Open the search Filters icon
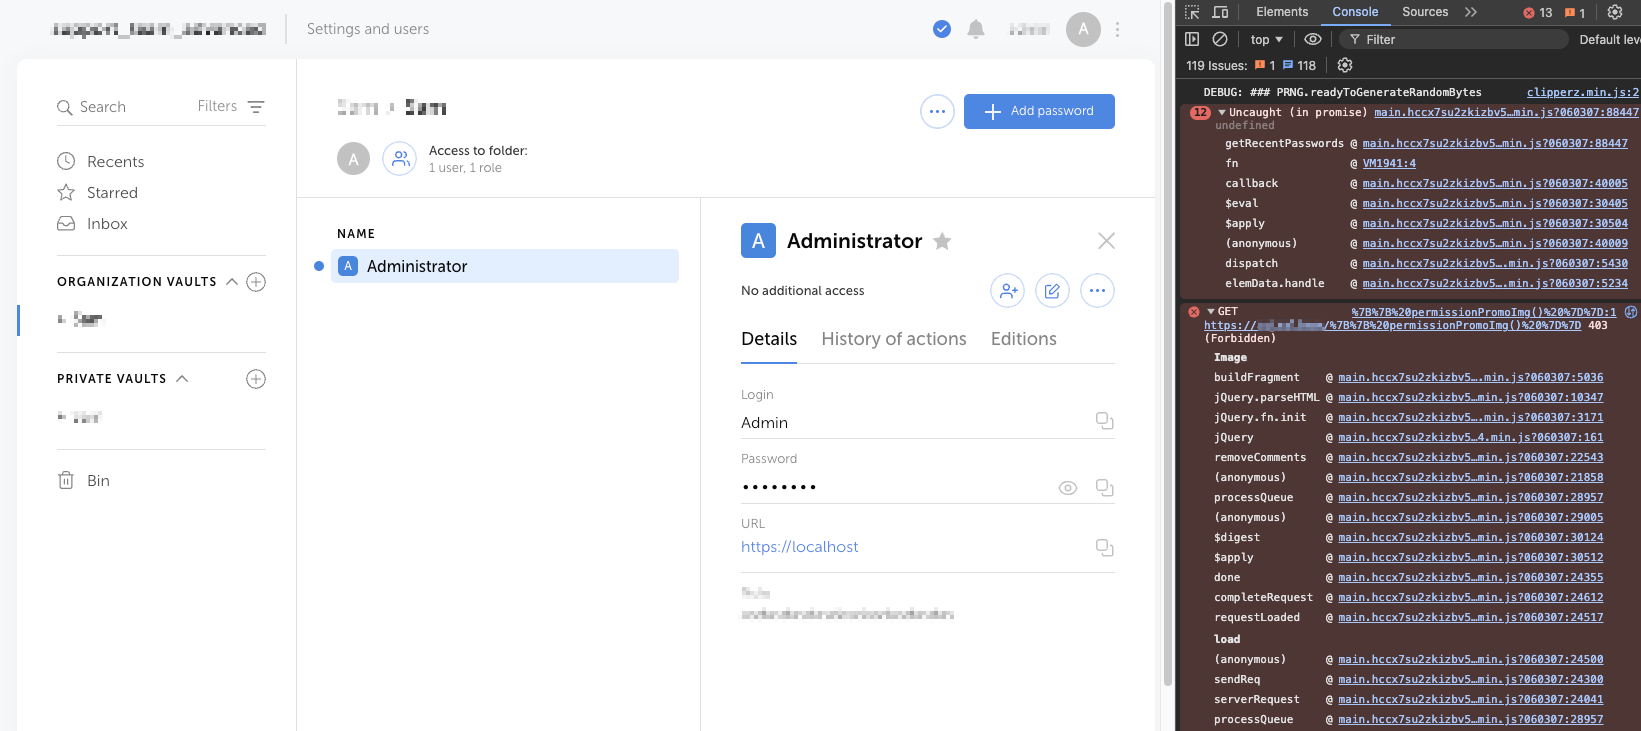Screen dimensions: 1641x731 tap(256, 107)
